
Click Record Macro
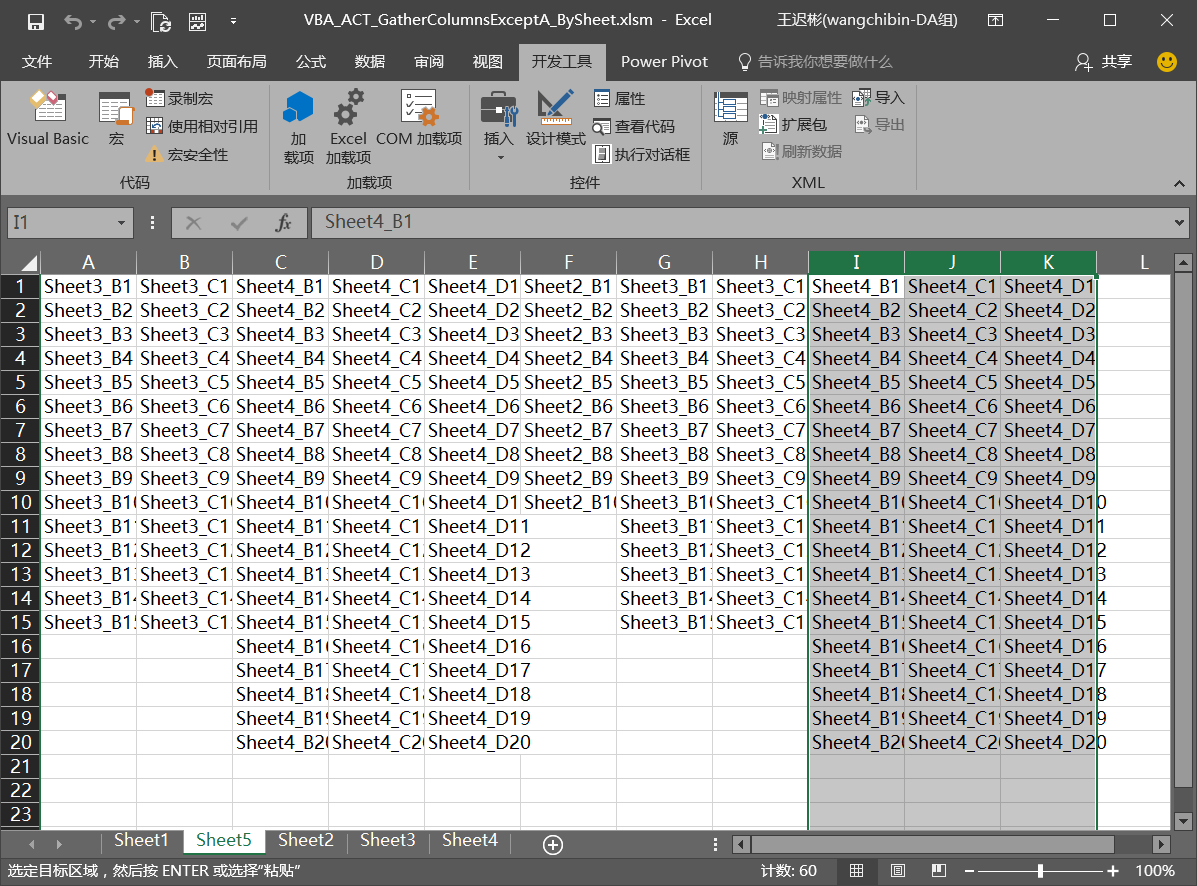tap(180, 98)
